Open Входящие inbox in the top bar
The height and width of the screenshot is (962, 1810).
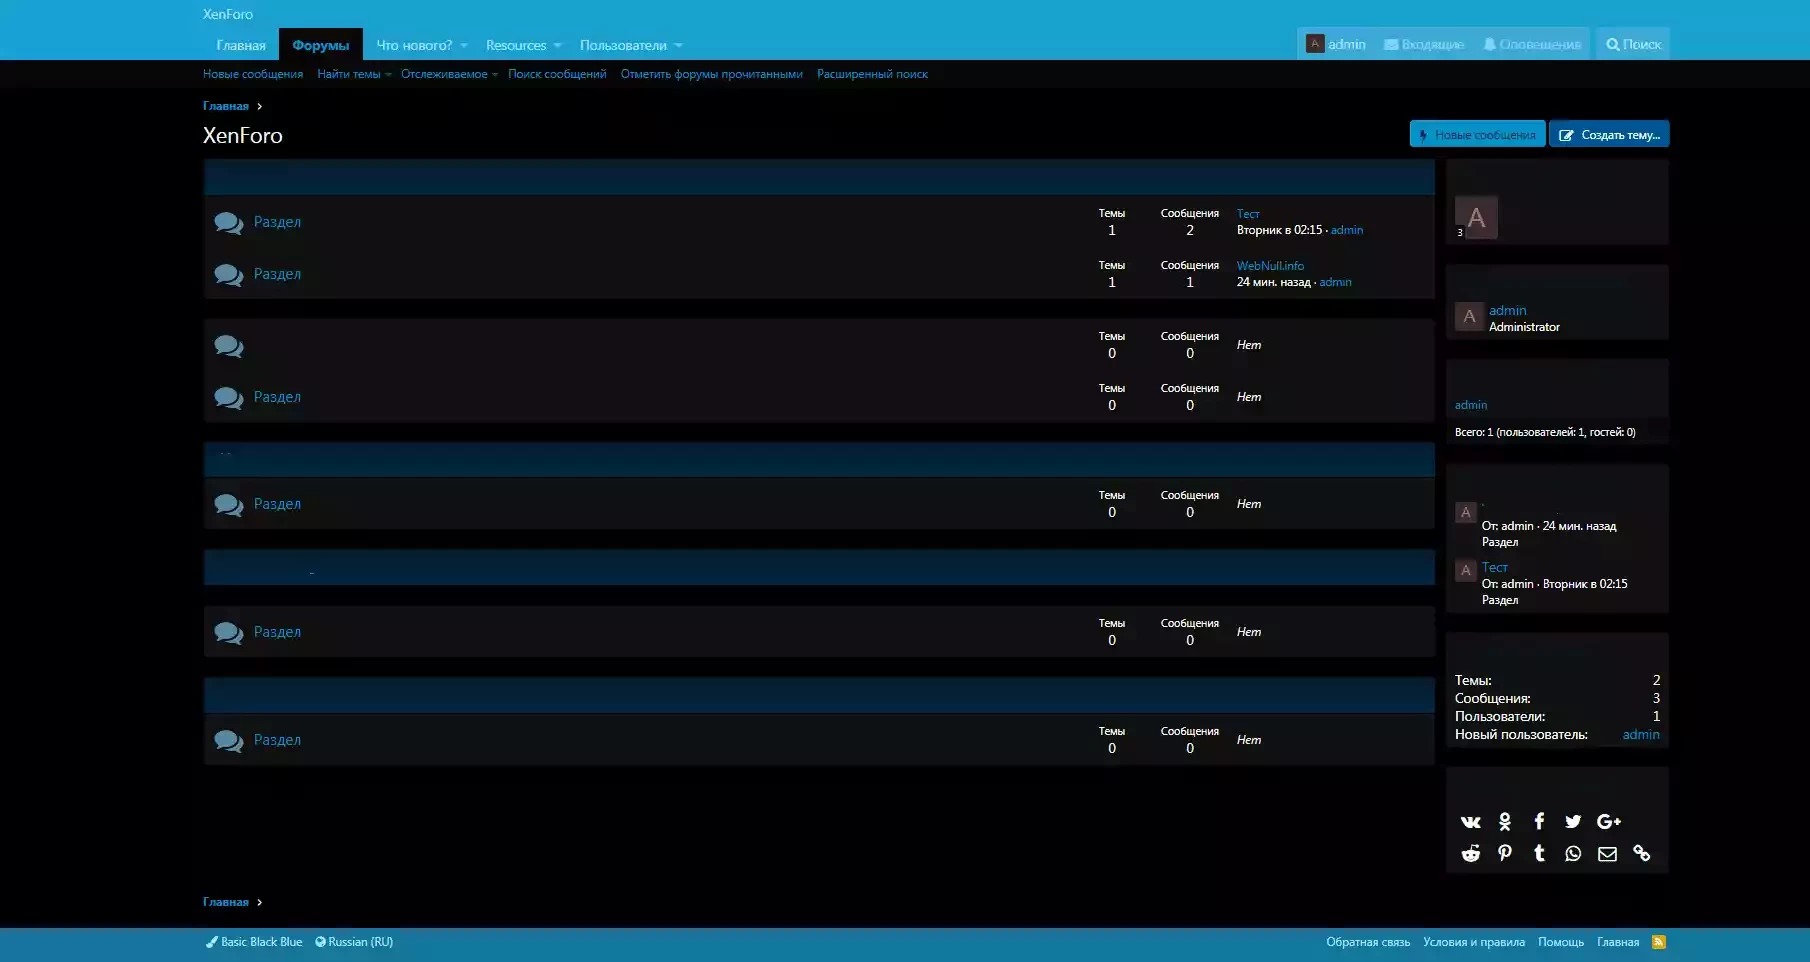click(x=1423, y=44)
